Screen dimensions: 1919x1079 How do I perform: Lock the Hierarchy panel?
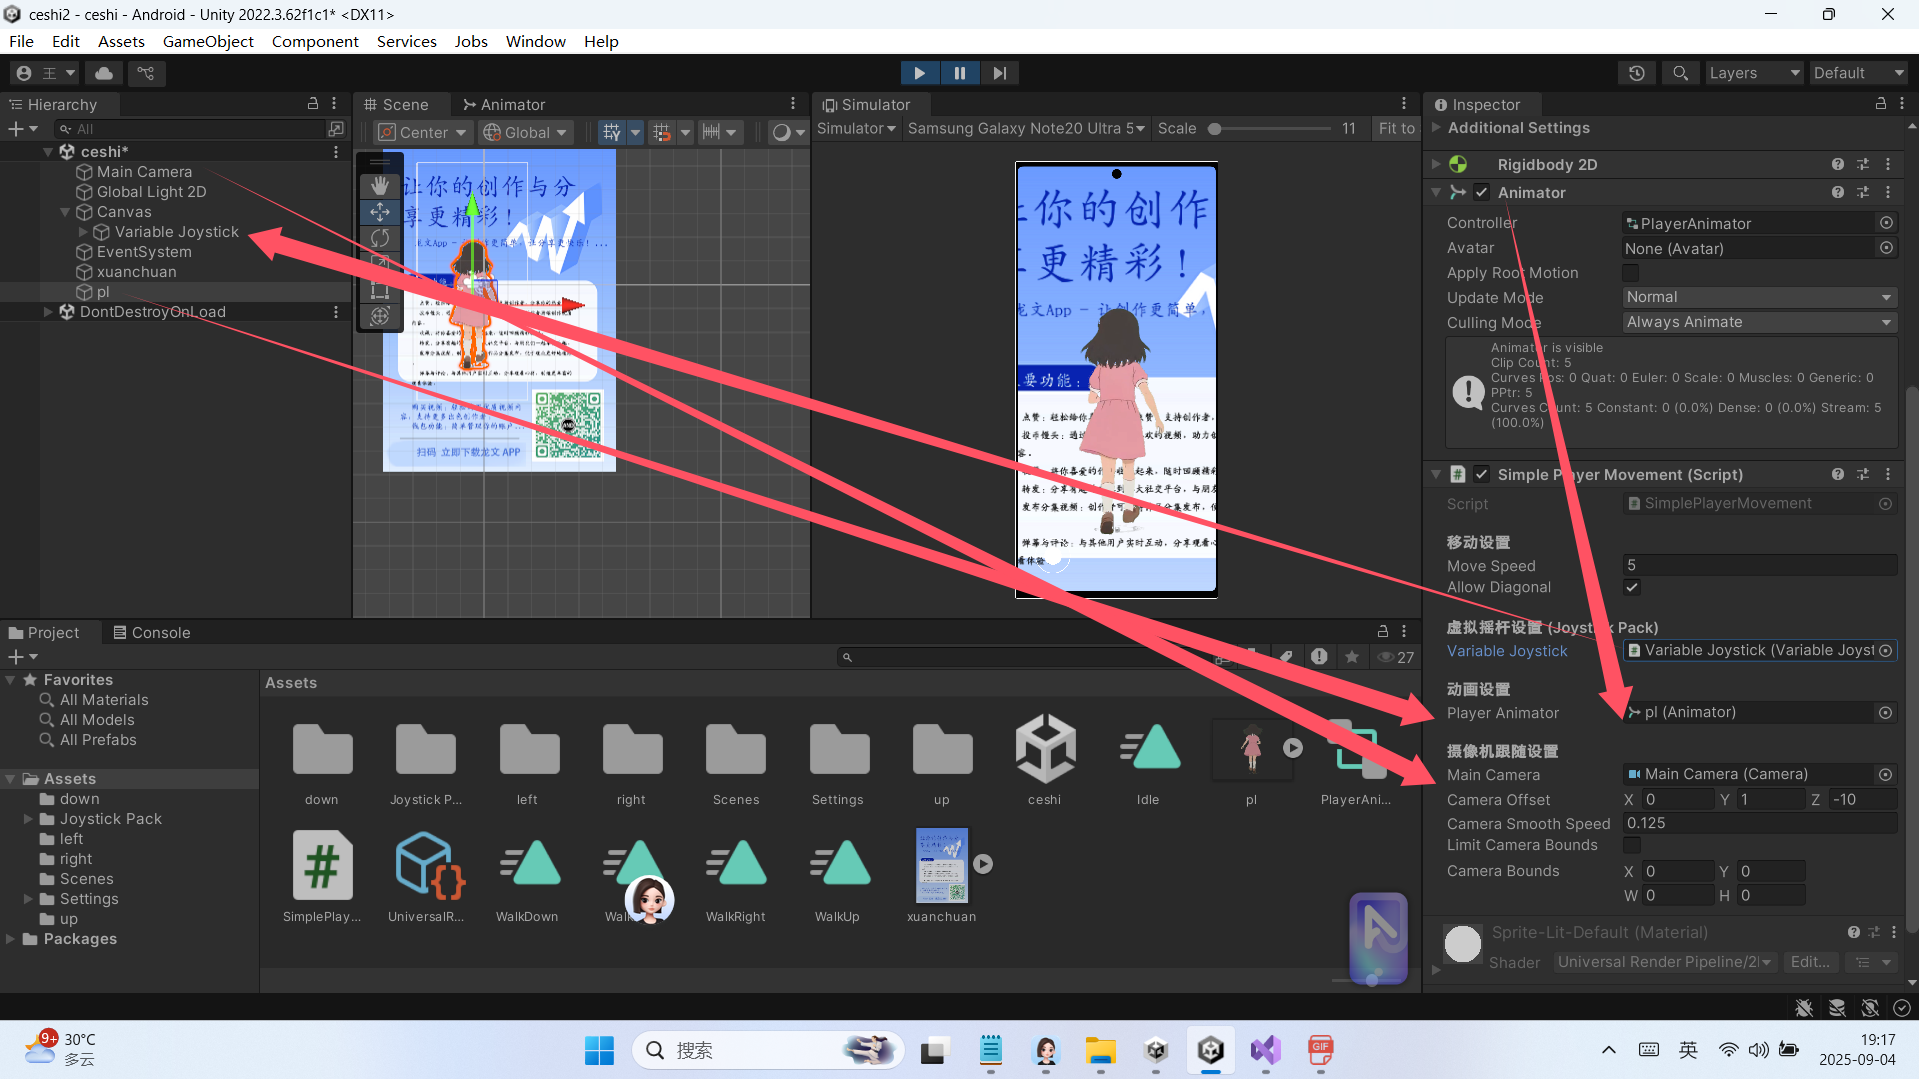tap(313, 104)
